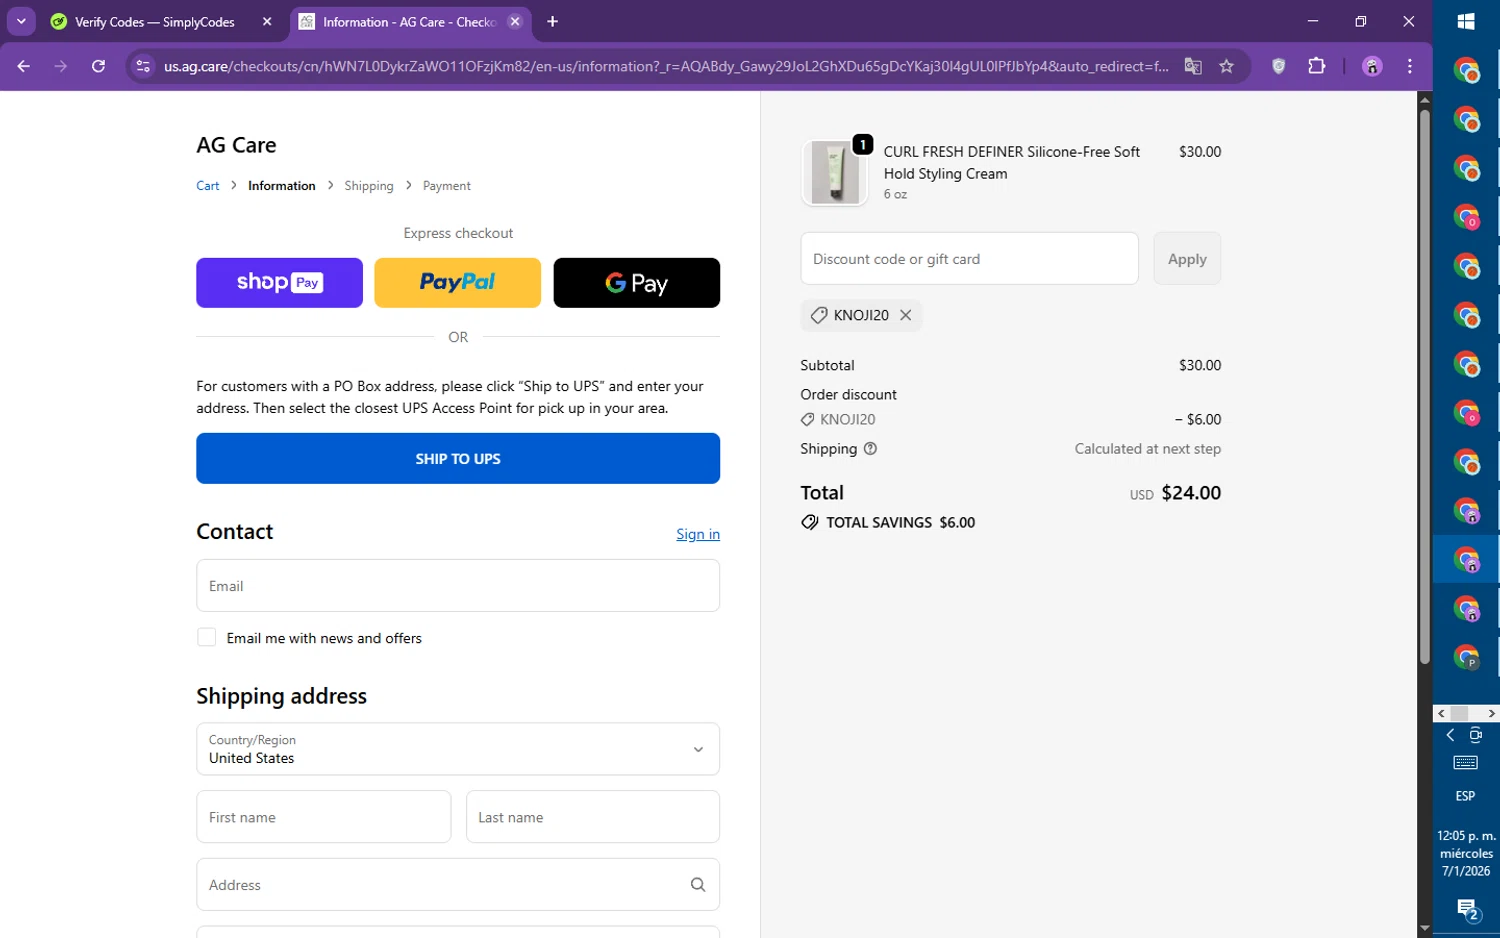
Task: Pay with Shop Pay button
Action: 279,283
